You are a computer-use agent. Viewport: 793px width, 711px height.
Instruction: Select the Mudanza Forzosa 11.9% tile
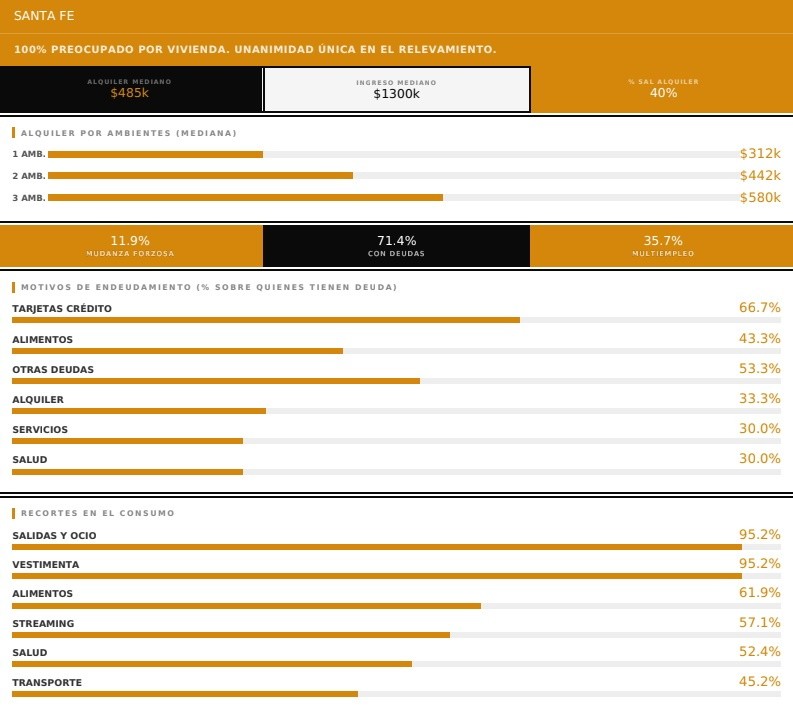(130, 246)
